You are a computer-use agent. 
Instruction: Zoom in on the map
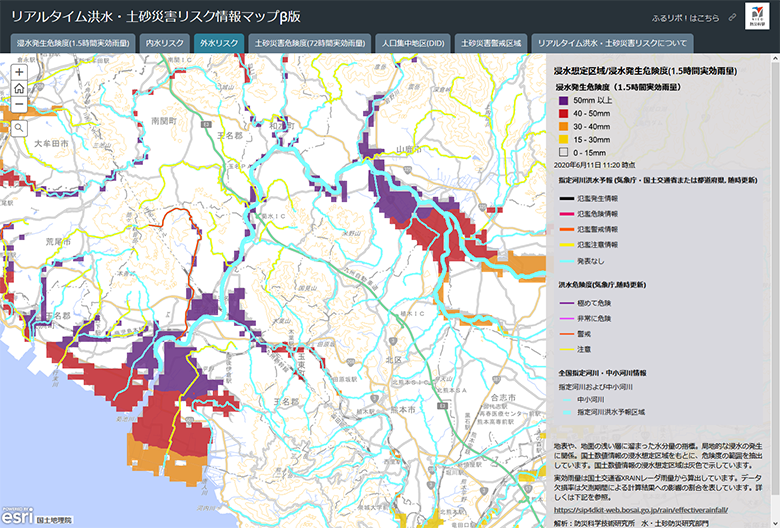click(x=20, y=72)
